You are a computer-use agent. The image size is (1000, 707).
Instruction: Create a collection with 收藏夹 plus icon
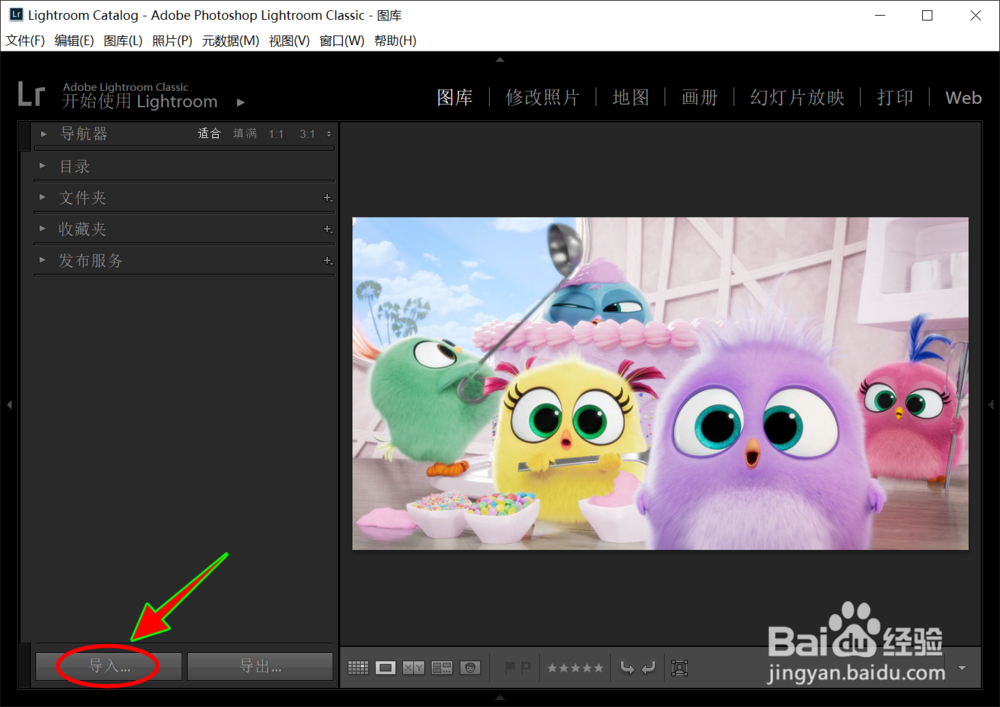coord(328,229)
